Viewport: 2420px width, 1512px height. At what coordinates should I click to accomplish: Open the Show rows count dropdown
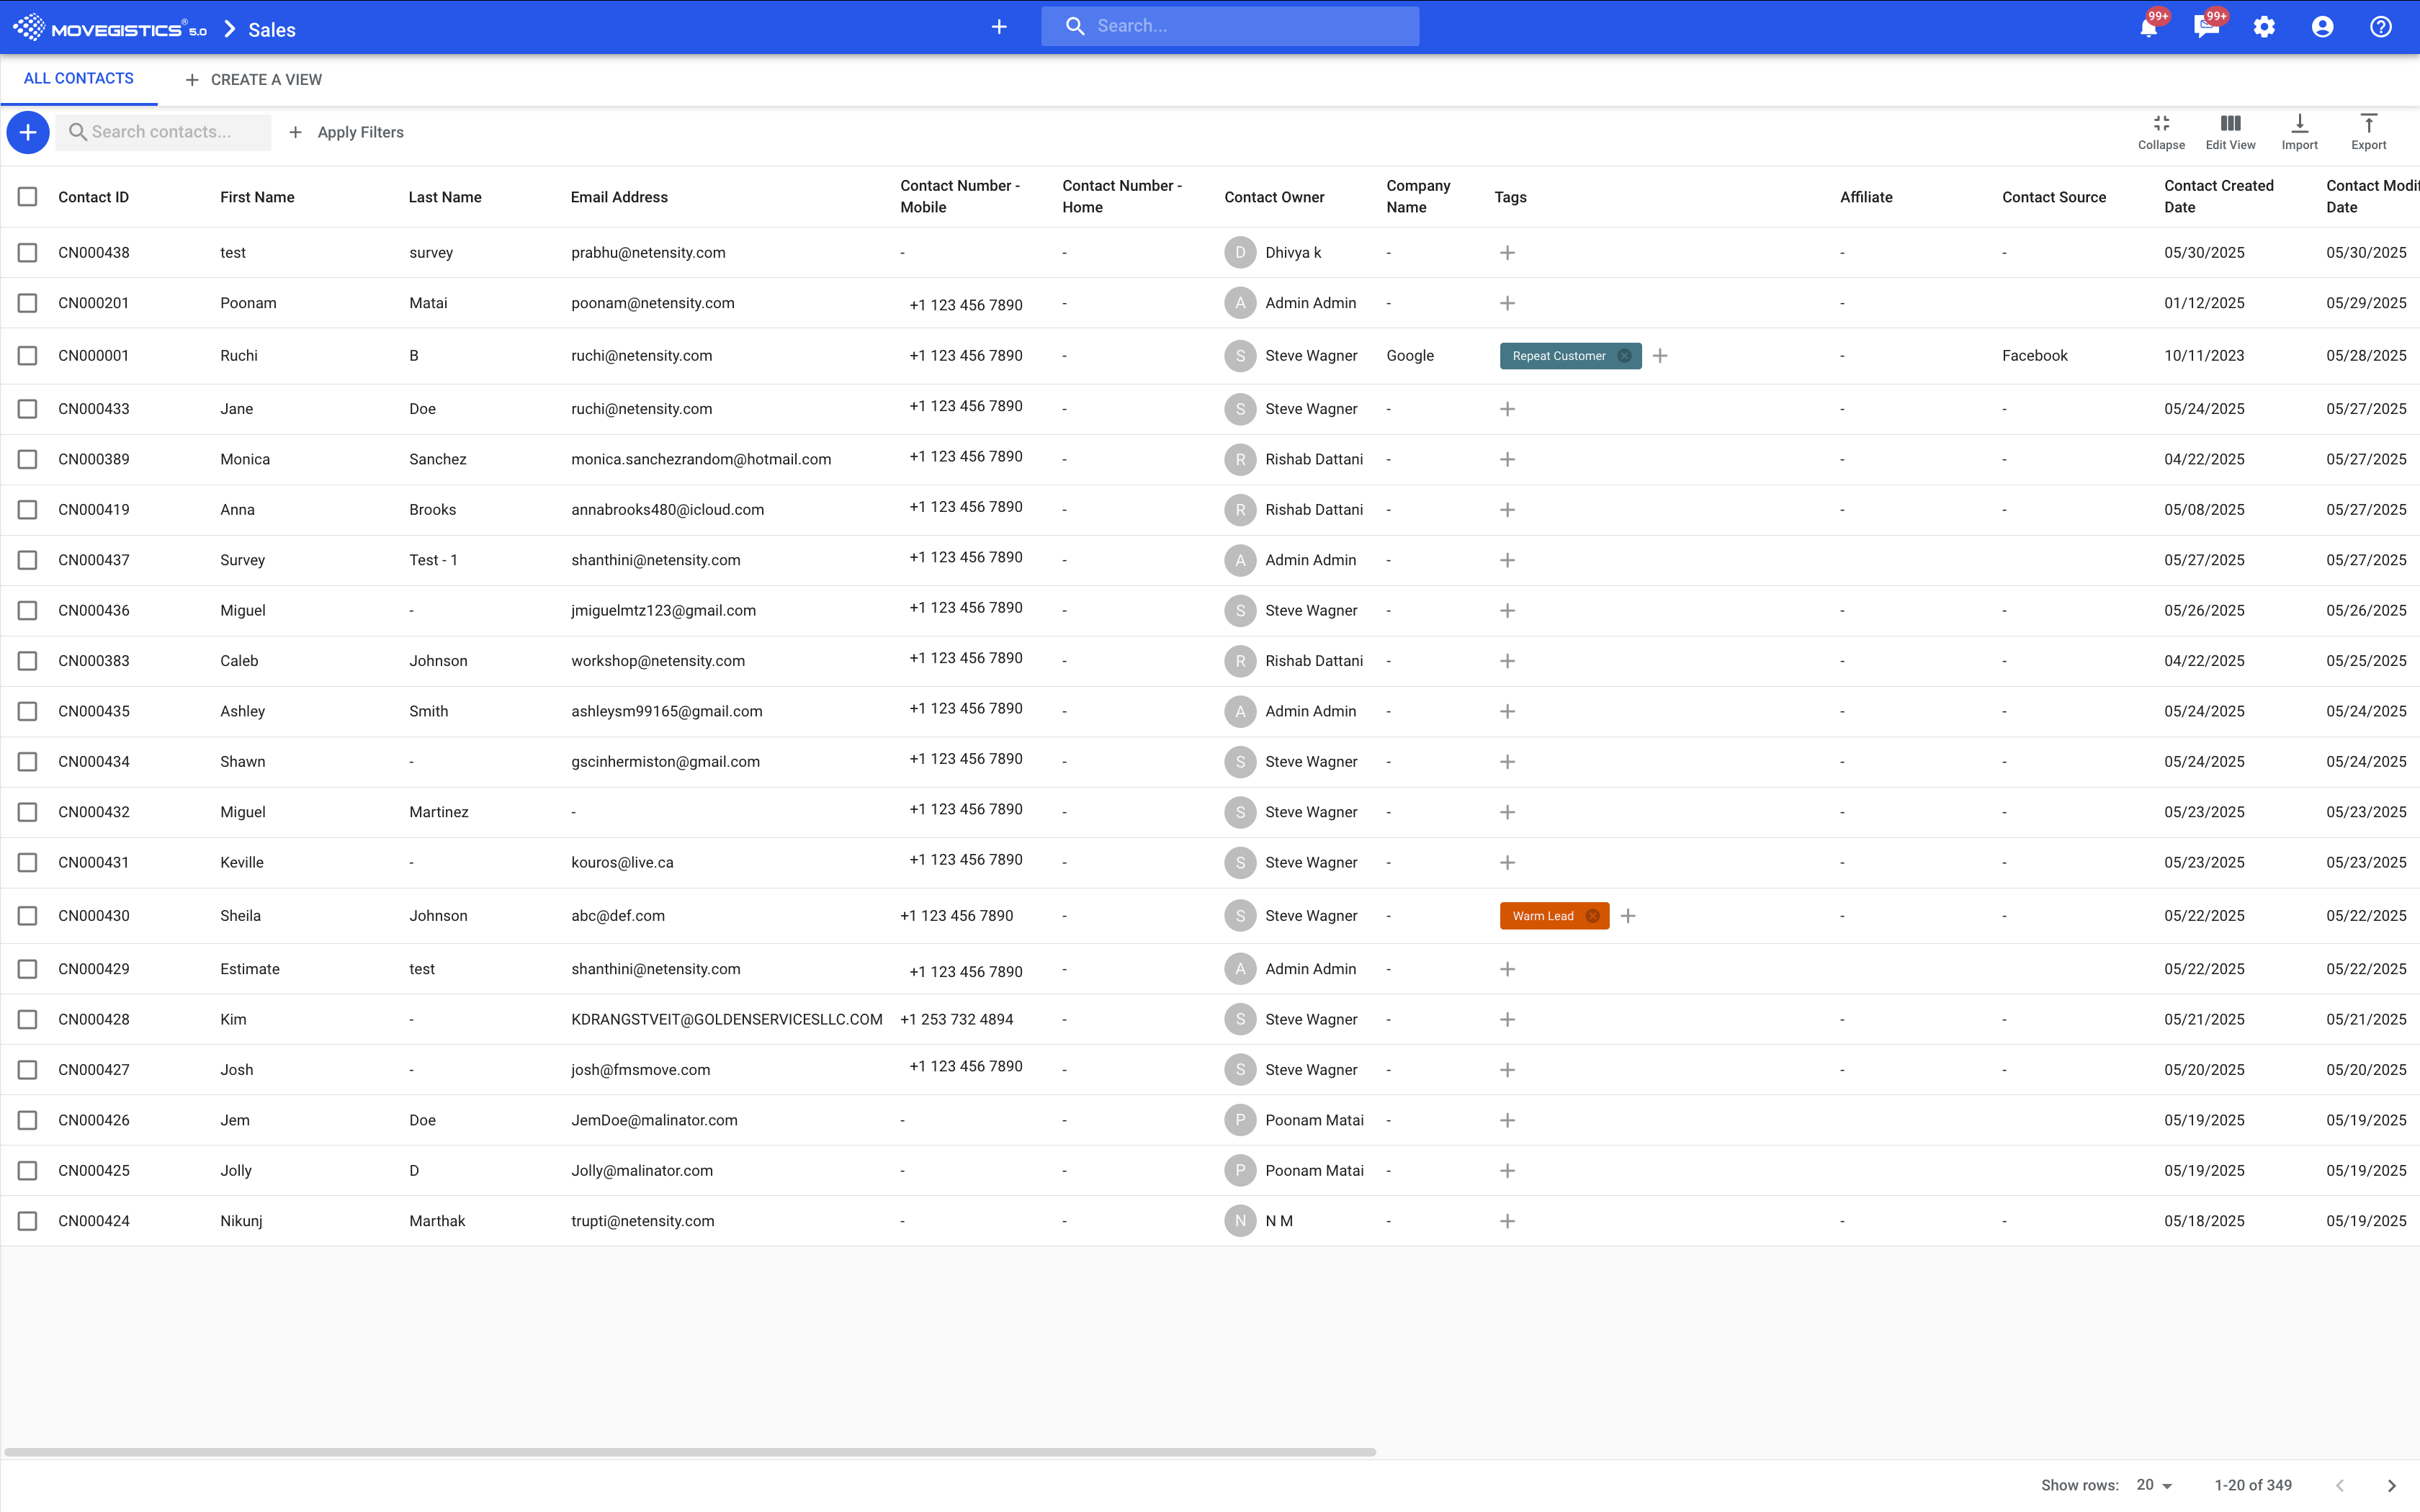pos(2154,1485)
